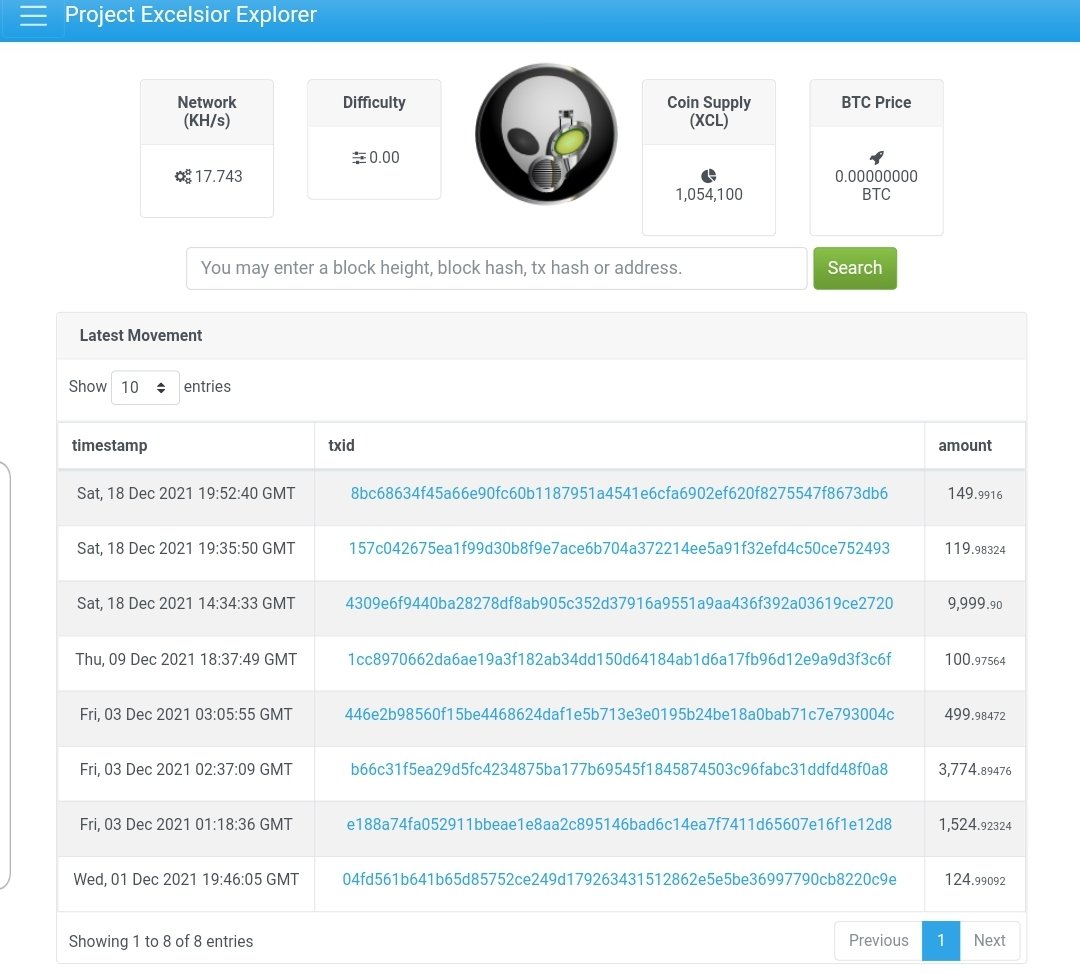Select page 1 in pagination
The image size is (1080, 973).
(941, 941)
